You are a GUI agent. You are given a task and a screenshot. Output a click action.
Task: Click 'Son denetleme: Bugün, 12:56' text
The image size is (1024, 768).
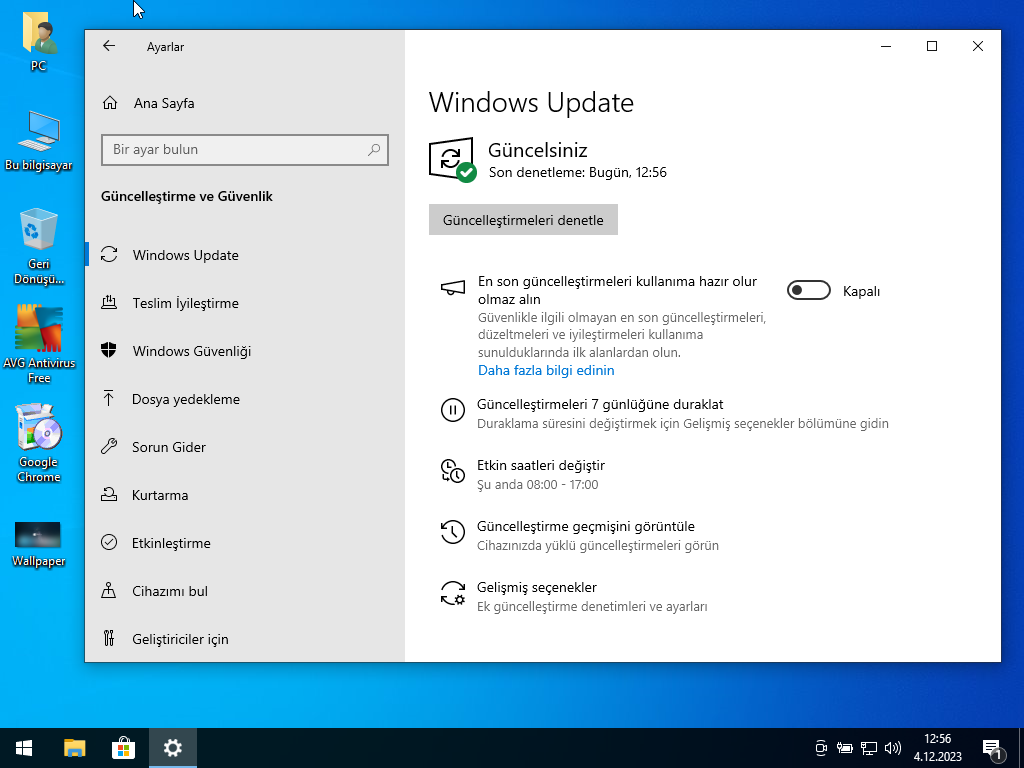(577, 172)
